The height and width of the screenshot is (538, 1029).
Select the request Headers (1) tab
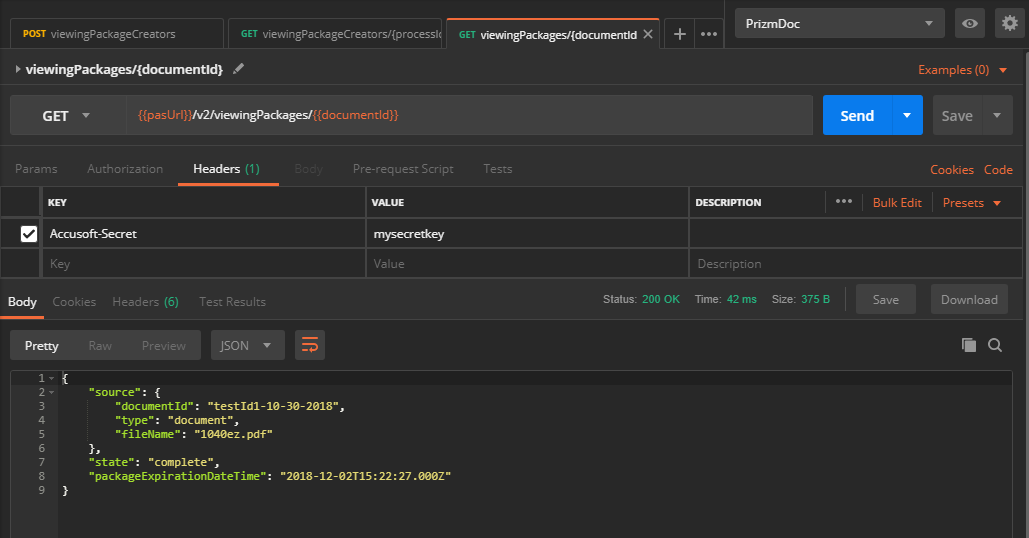[226, 169]
